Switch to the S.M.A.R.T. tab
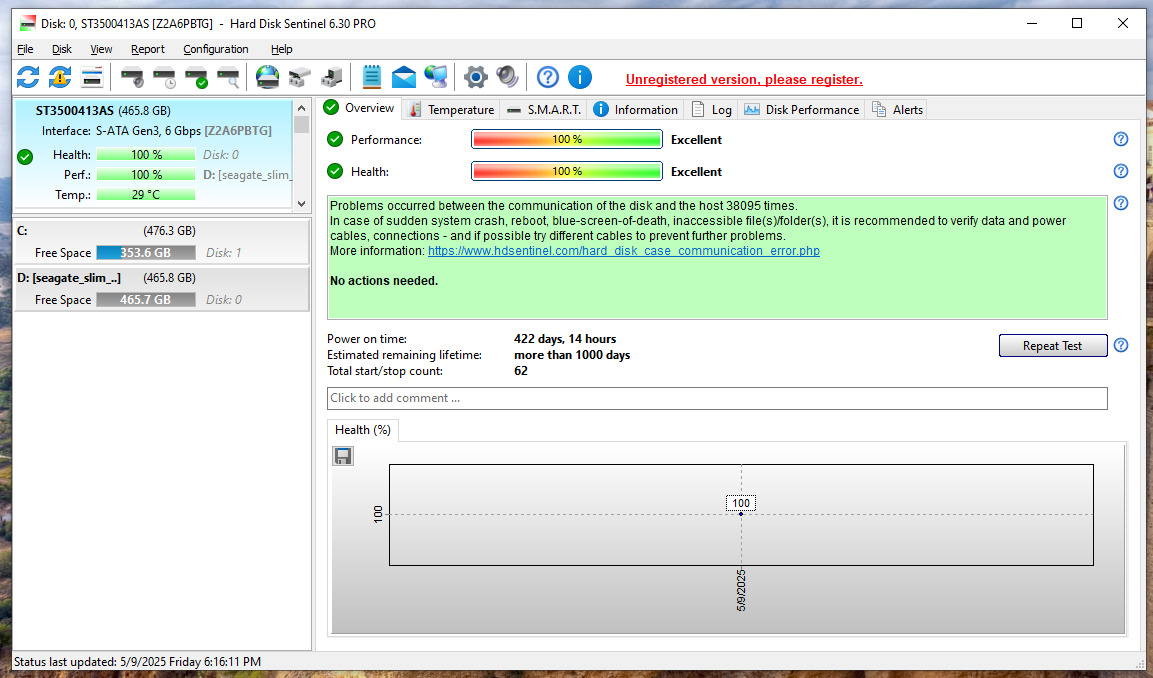The width and height of the screenshot is (1153, 678). tap(544, 110)
